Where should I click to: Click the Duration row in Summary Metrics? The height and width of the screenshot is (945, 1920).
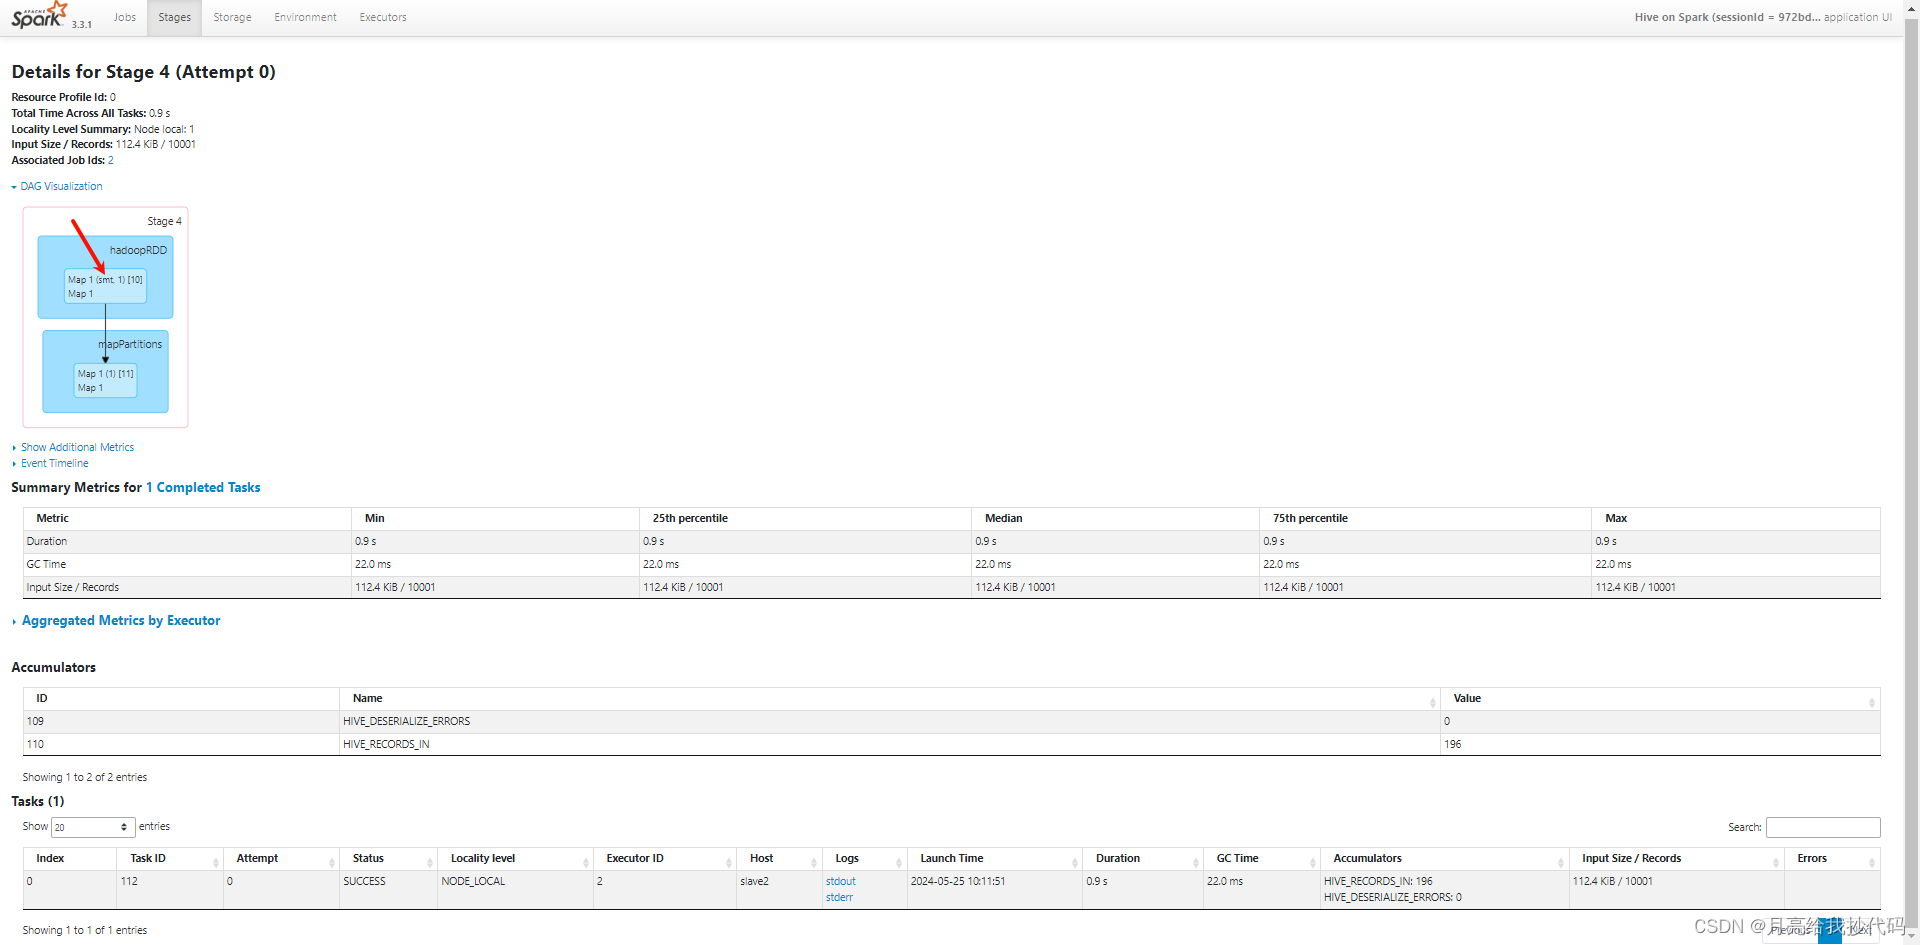tap(951, 541)
